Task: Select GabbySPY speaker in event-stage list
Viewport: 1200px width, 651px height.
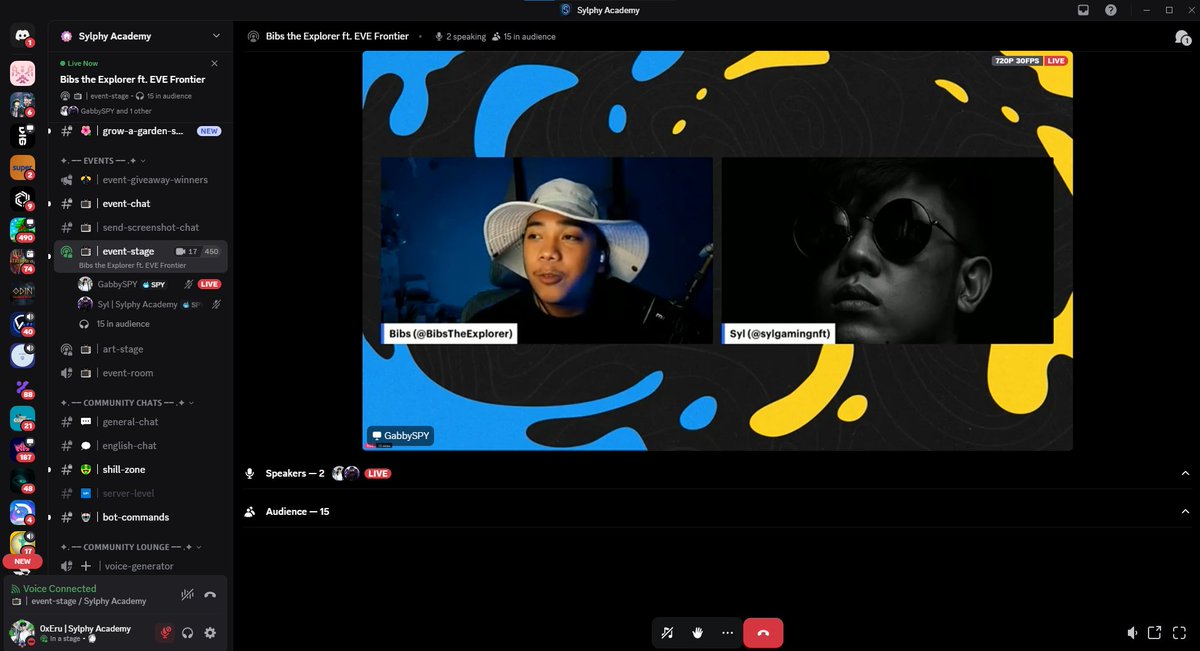Action: click(150, 285)
